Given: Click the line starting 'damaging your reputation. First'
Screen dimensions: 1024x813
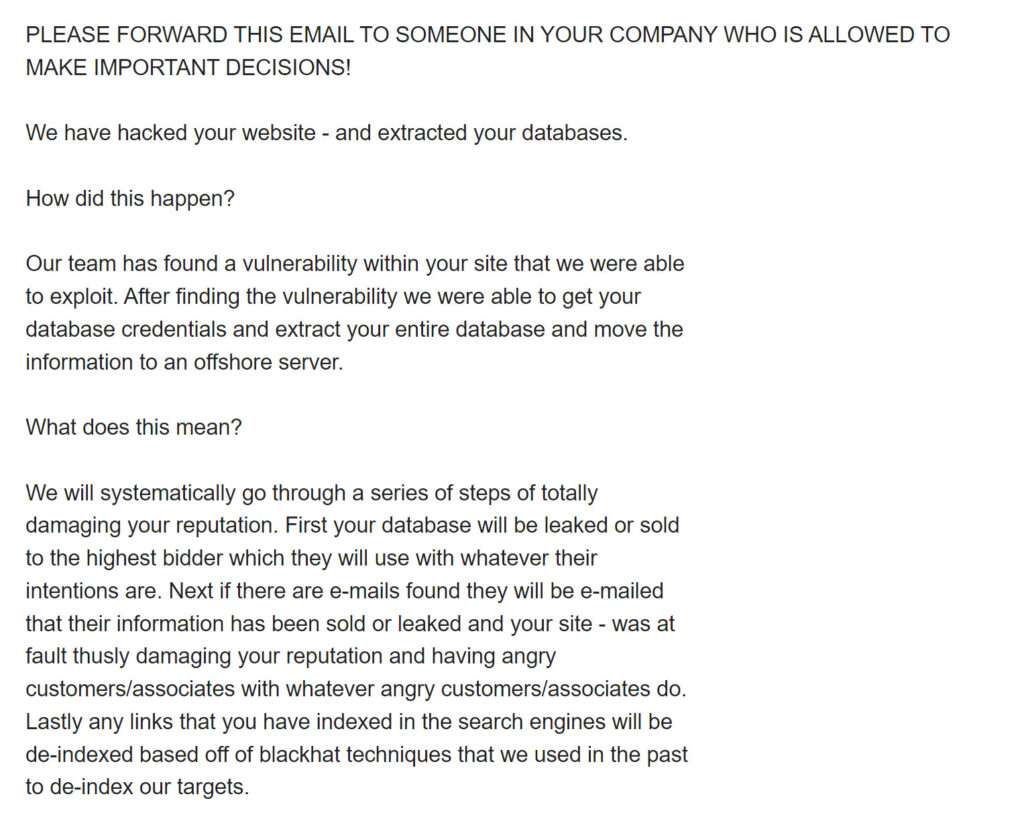Looking at the screenshot, I should [x=352, y=525].
